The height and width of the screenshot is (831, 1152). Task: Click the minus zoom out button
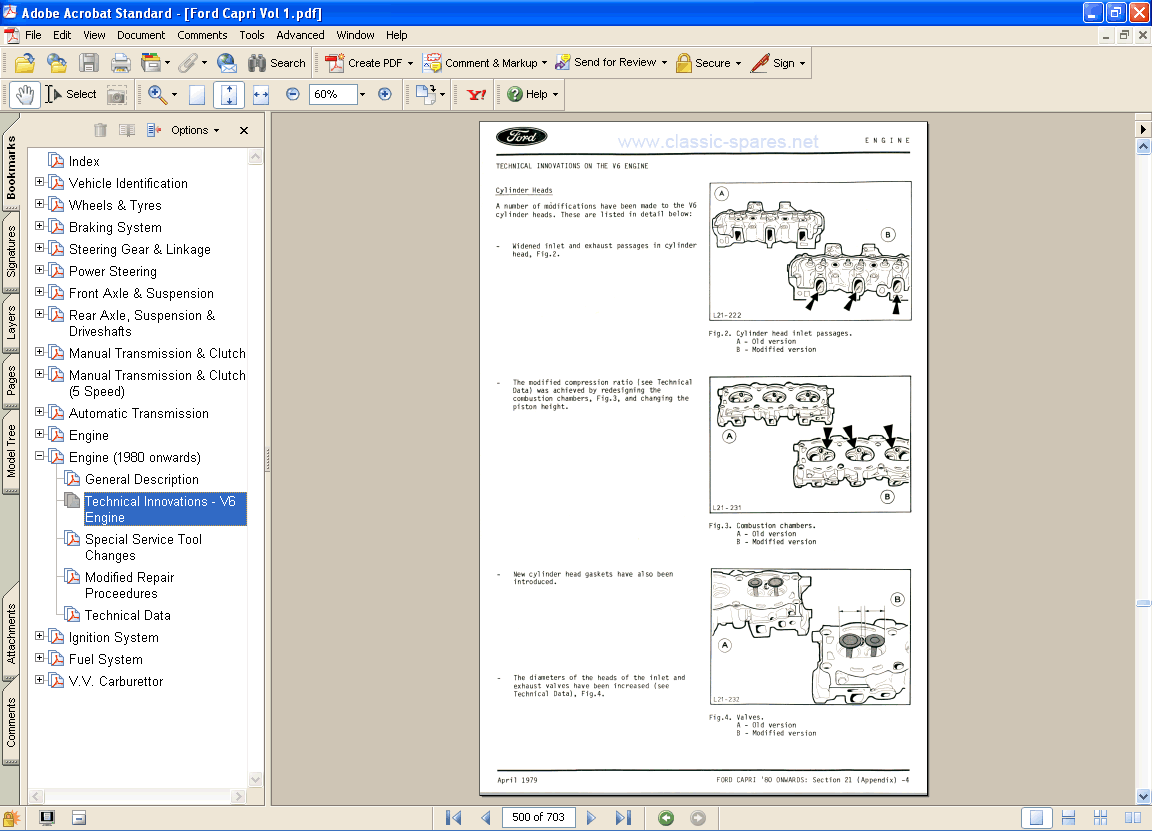[292, 94]
